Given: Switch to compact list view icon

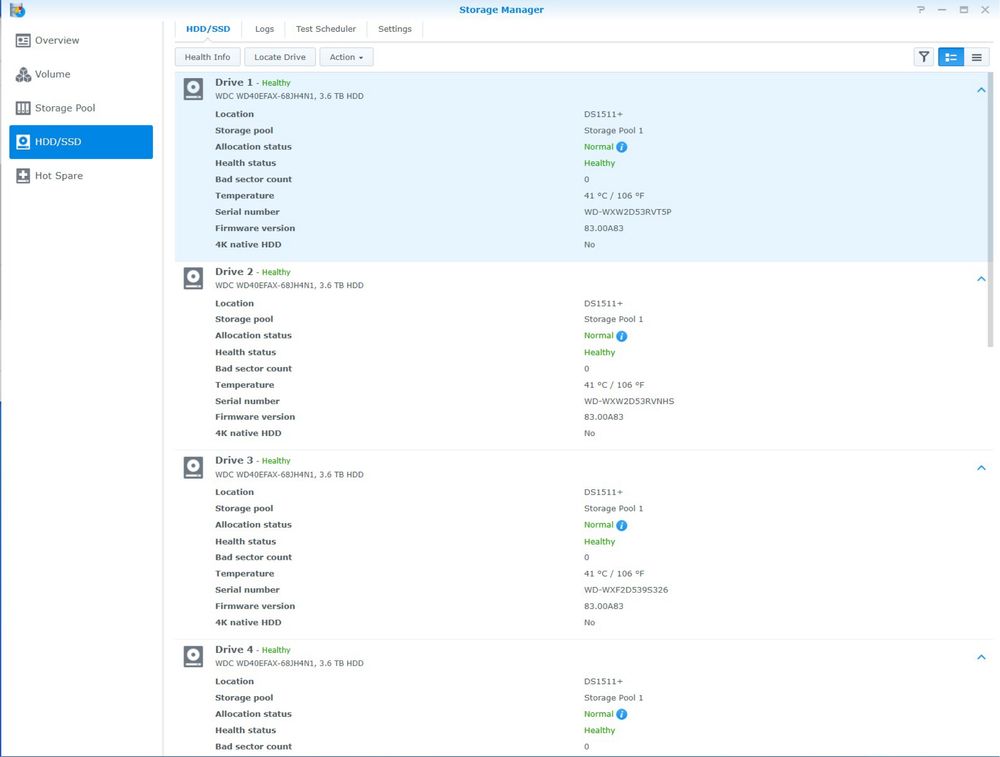Looking at the screenshot, I should pos(976,57).
